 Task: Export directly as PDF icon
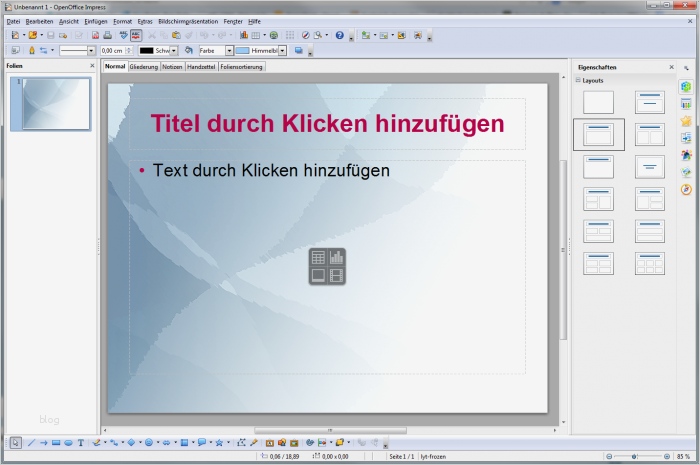tap(95, 35)
